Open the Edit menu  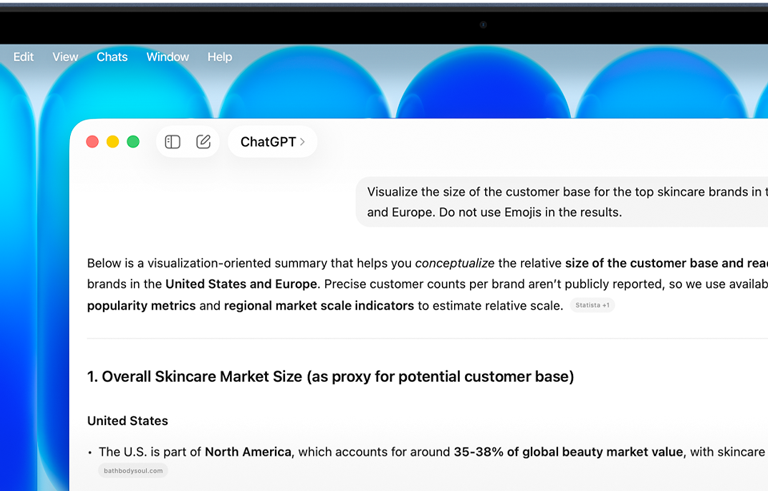click(23, 57)
